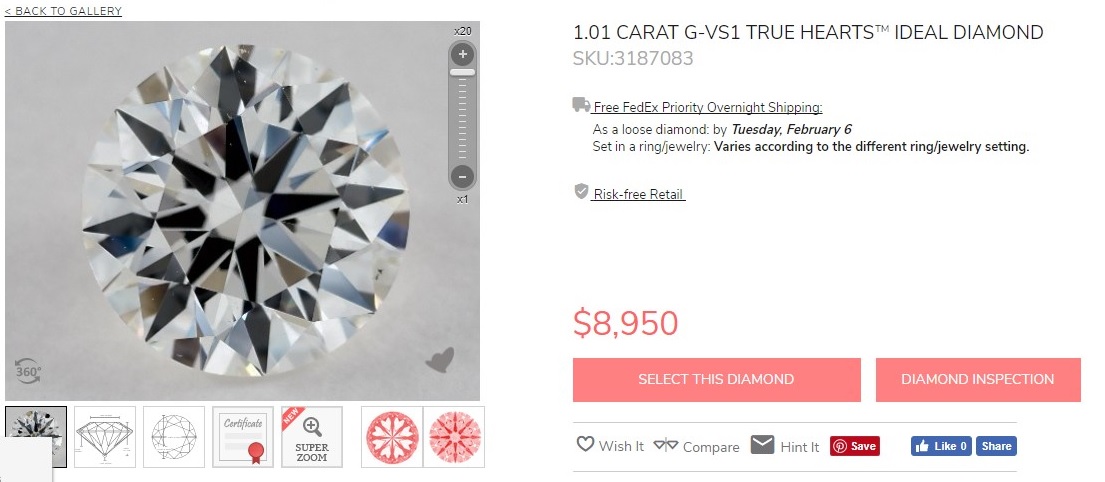View the arrows pattern thumbnail
Image resolution: width=1105 pixels, height=482 pixels.
tap(455, 436)
